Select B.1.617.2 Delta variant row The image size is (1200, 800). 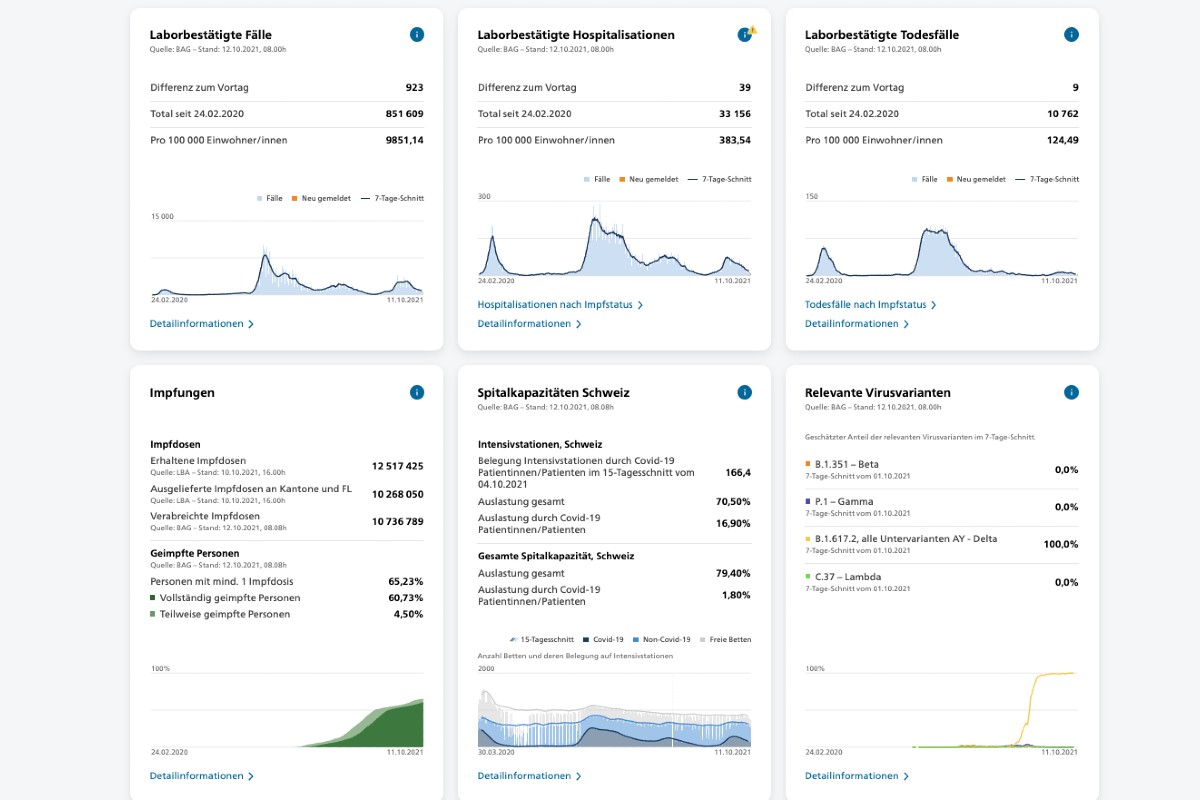coord(942,544)
